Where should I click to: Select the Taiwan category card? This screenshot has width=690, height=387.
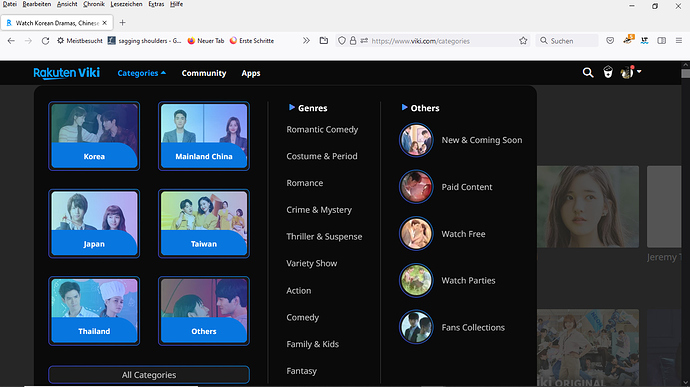[x=204, y=223]
